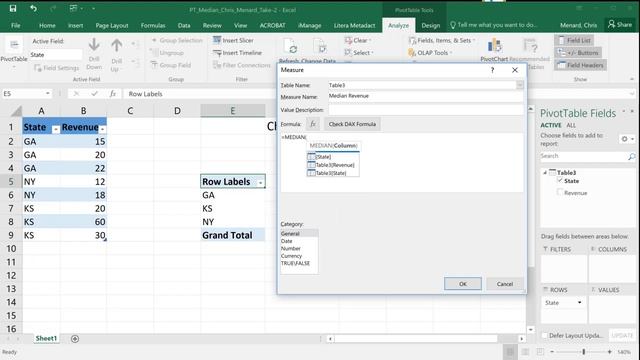Click the zoom in plus button
Screen dimensions: 640x360
[x=610, y=351]
